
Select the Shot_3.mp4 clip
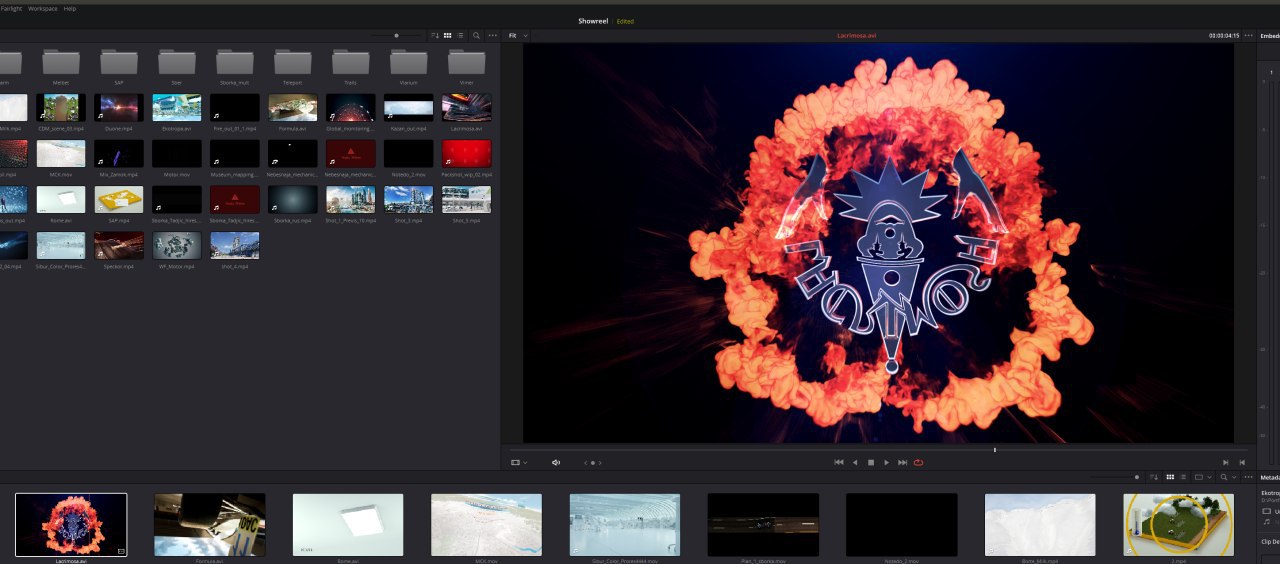click(x=409, y=199)
